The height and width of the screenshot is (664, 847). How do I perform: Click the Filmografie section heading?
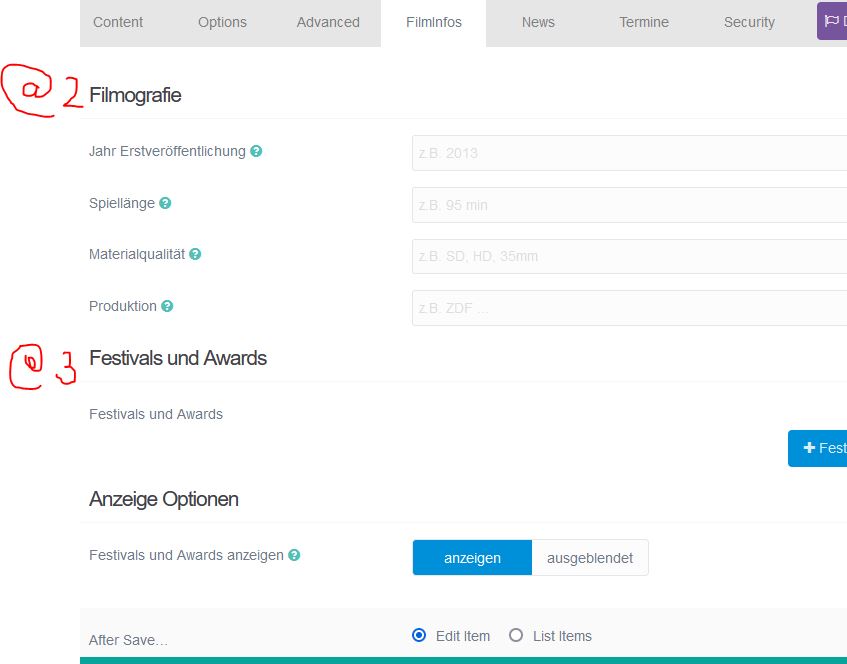click(135, 95)
